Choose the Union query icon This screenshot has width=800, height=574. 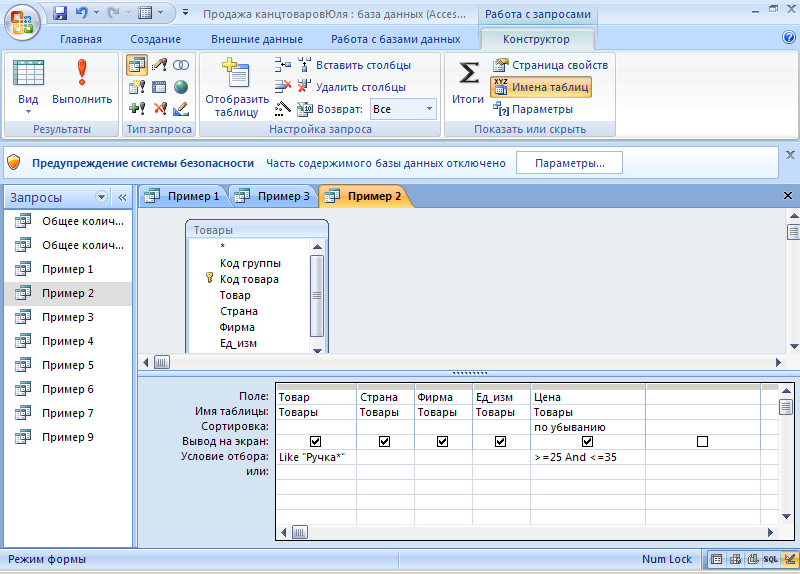point(181,65)
